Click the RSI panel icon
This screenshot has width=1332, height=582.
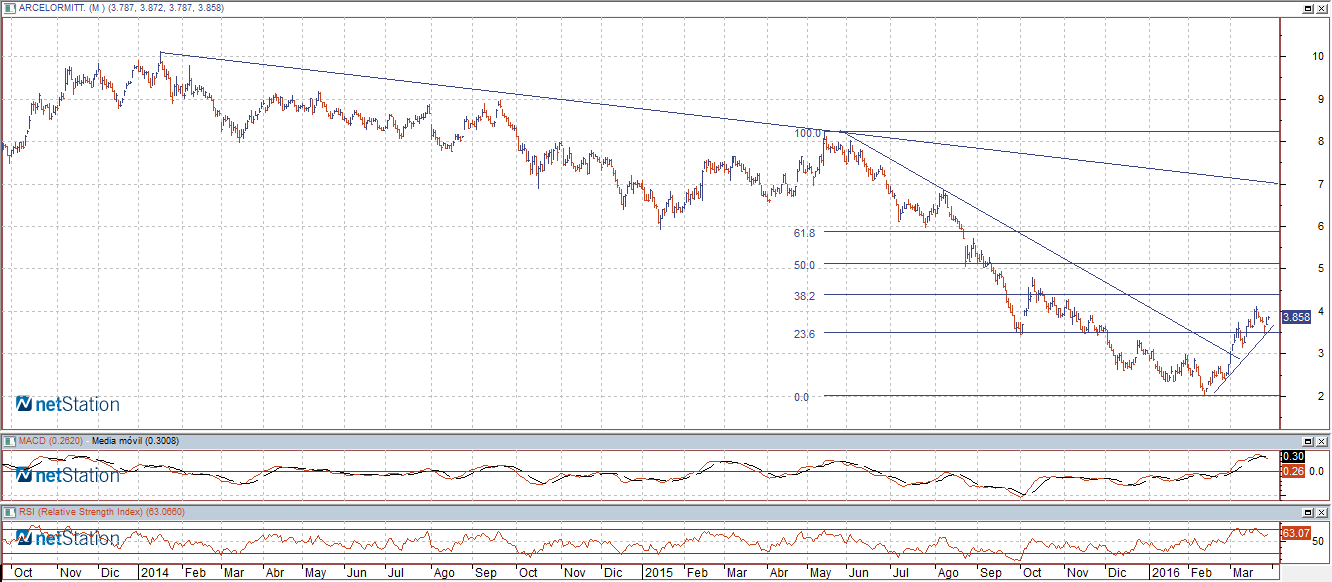[x=9, y=512]
